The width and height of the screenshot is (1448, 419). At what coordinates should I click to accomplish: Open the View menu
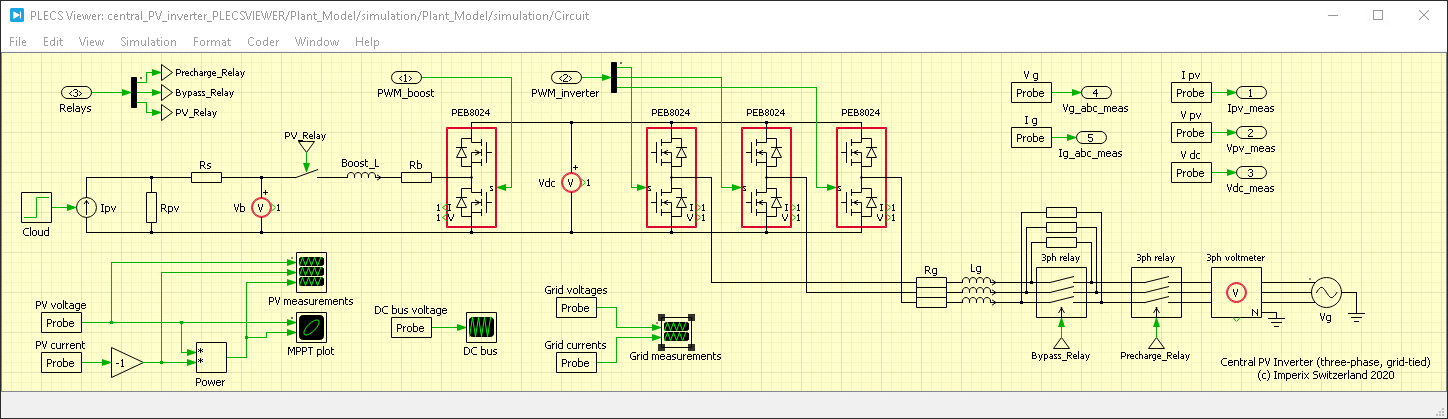(91, 42)
